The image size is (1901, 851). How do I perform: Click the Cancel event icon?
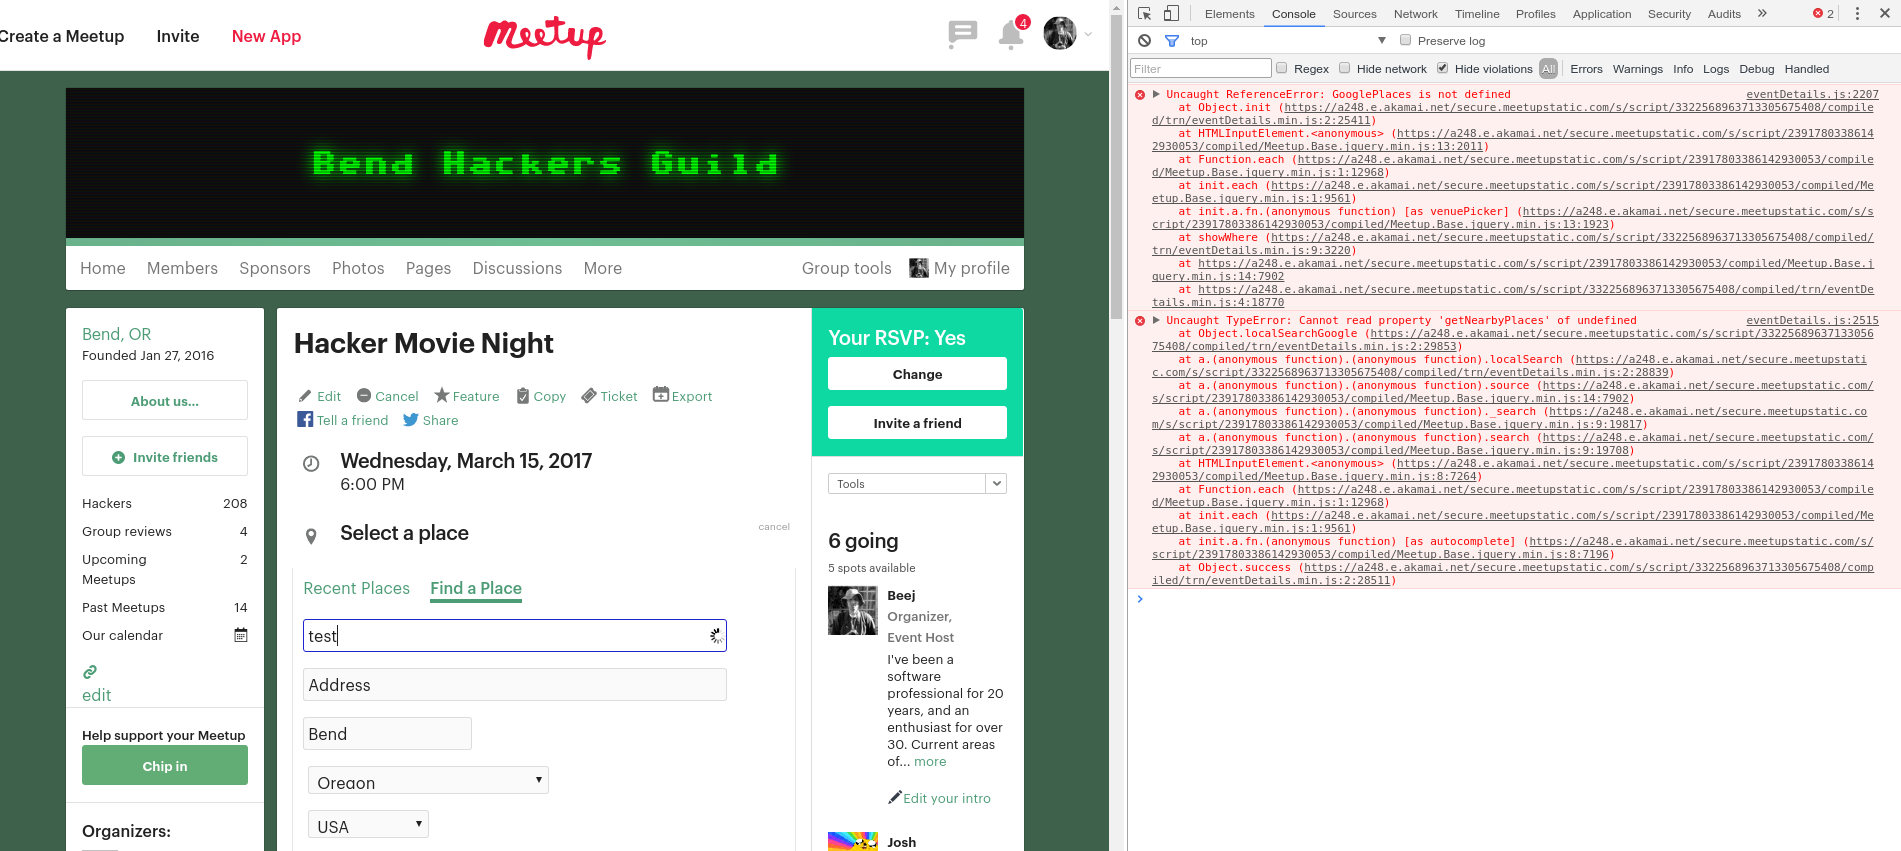(364, 396)
